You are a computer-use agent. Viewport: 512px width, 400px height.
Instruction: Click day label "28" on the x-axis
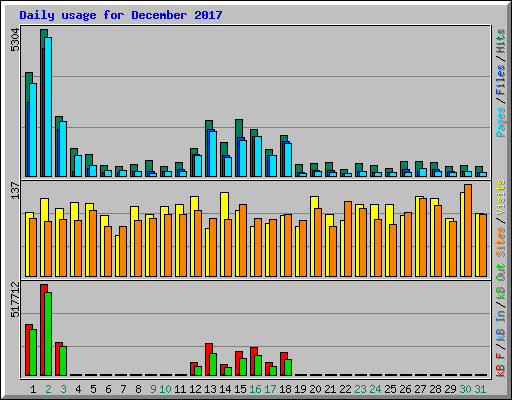point(435,389)
